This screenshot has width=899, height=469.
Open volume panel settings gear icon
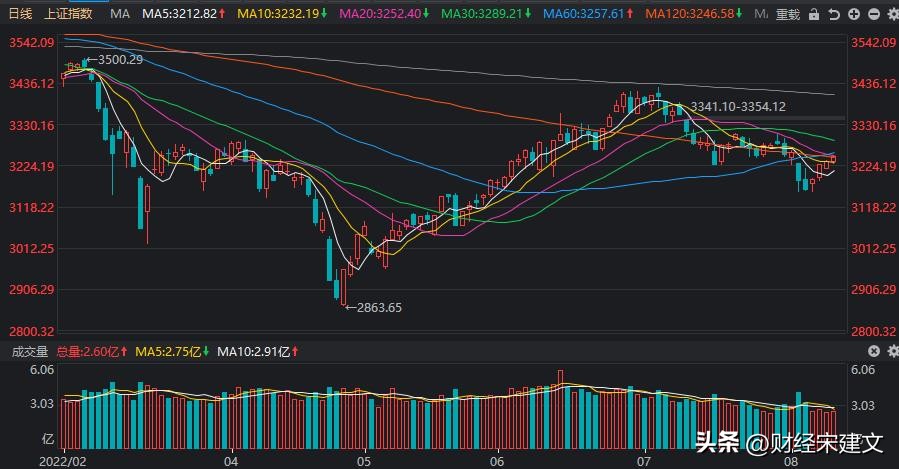[x=893, y=351]
